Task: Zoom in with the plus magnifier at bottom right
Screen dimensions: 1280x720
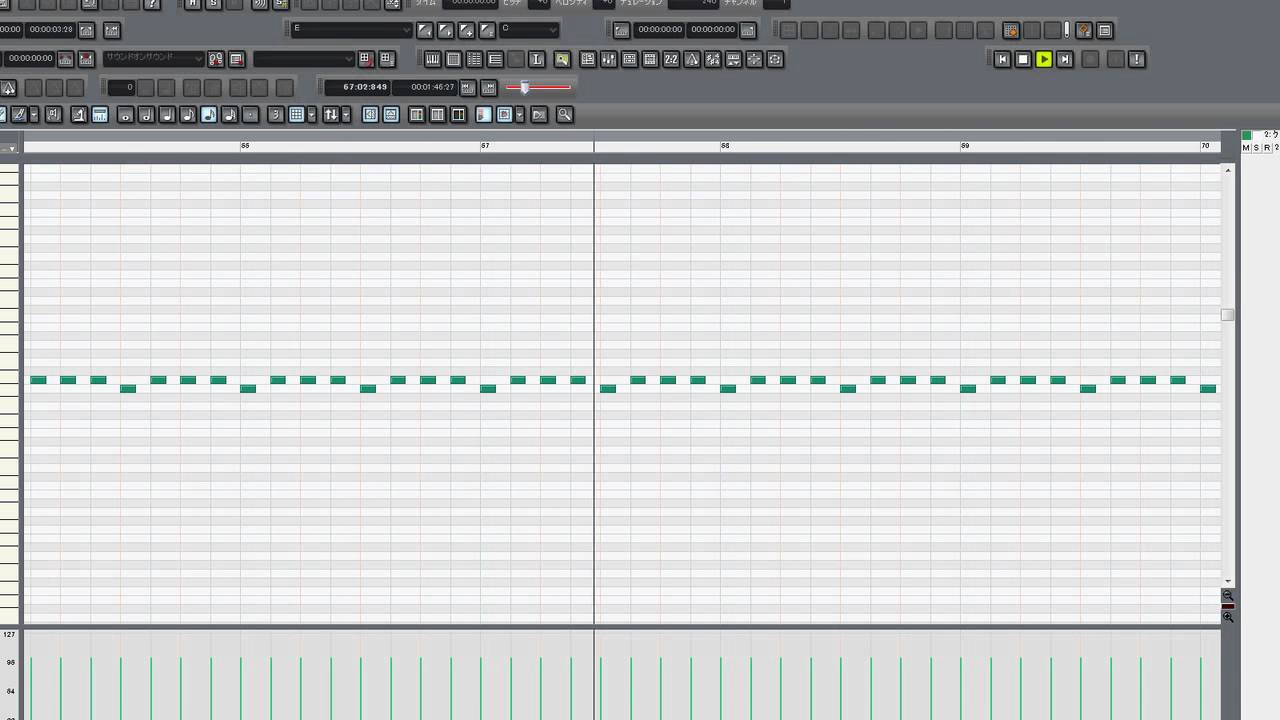Action: [x=1228, y=617]
